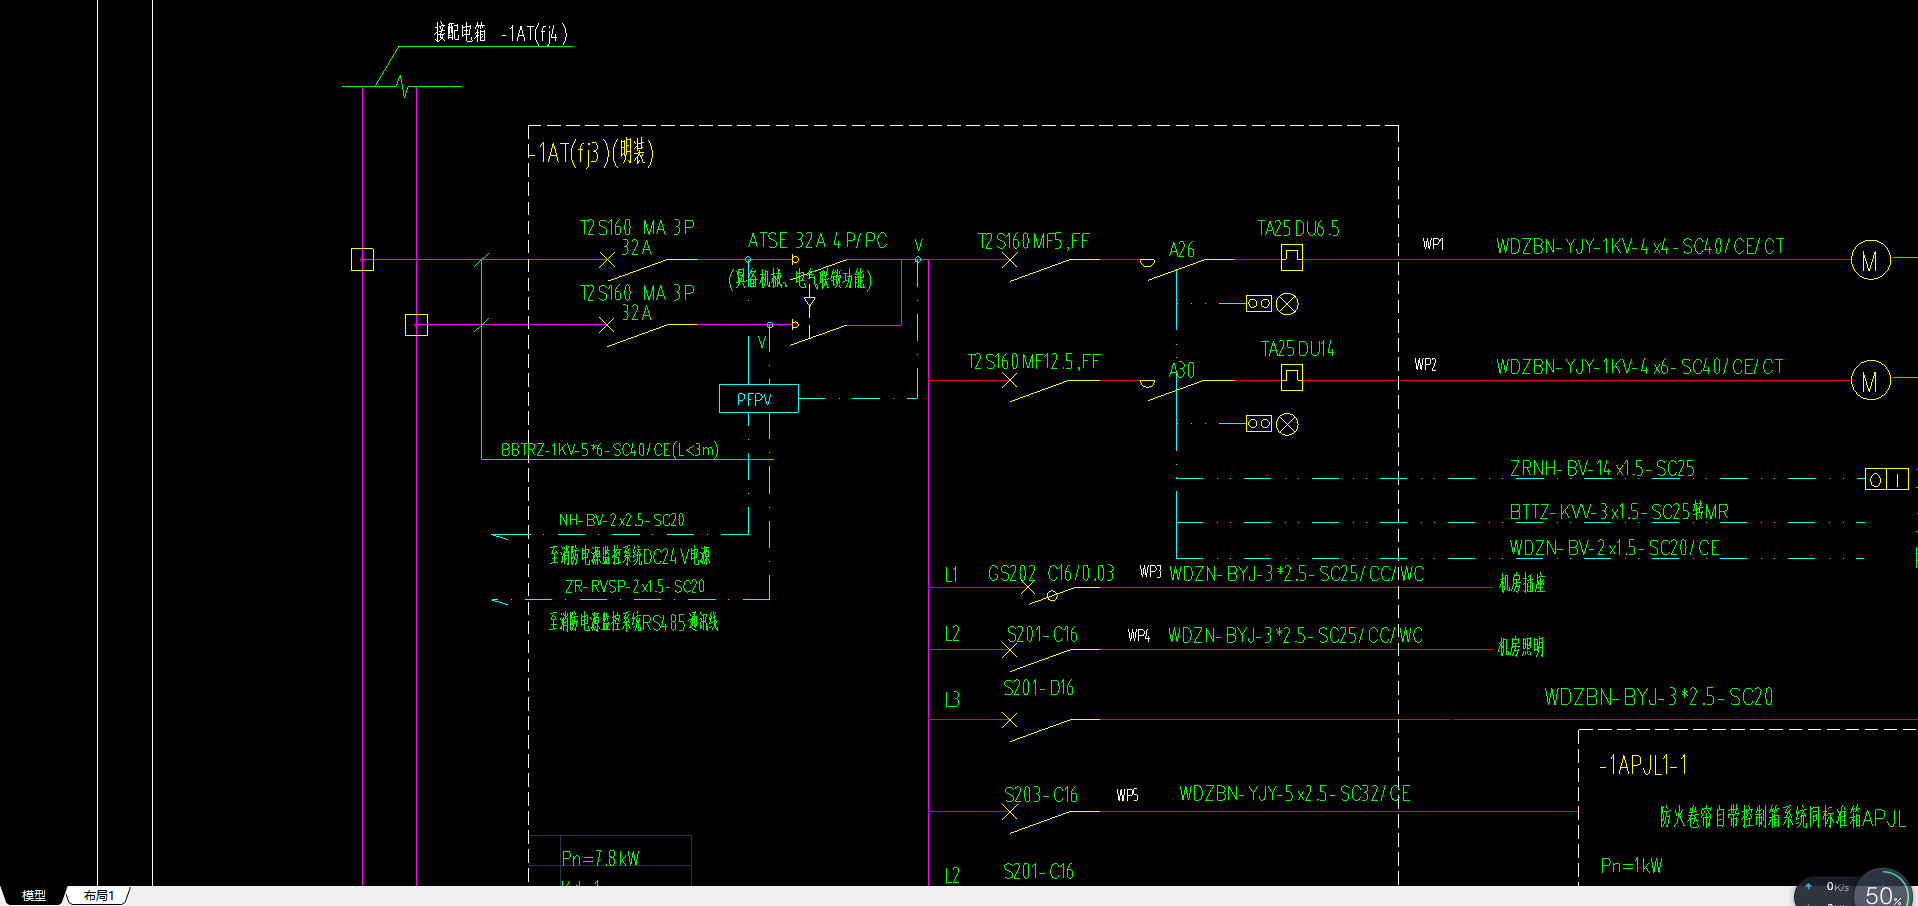
Task: Click the 至消防电源监控系统DC24V电源 note
Action: point(630,555)
